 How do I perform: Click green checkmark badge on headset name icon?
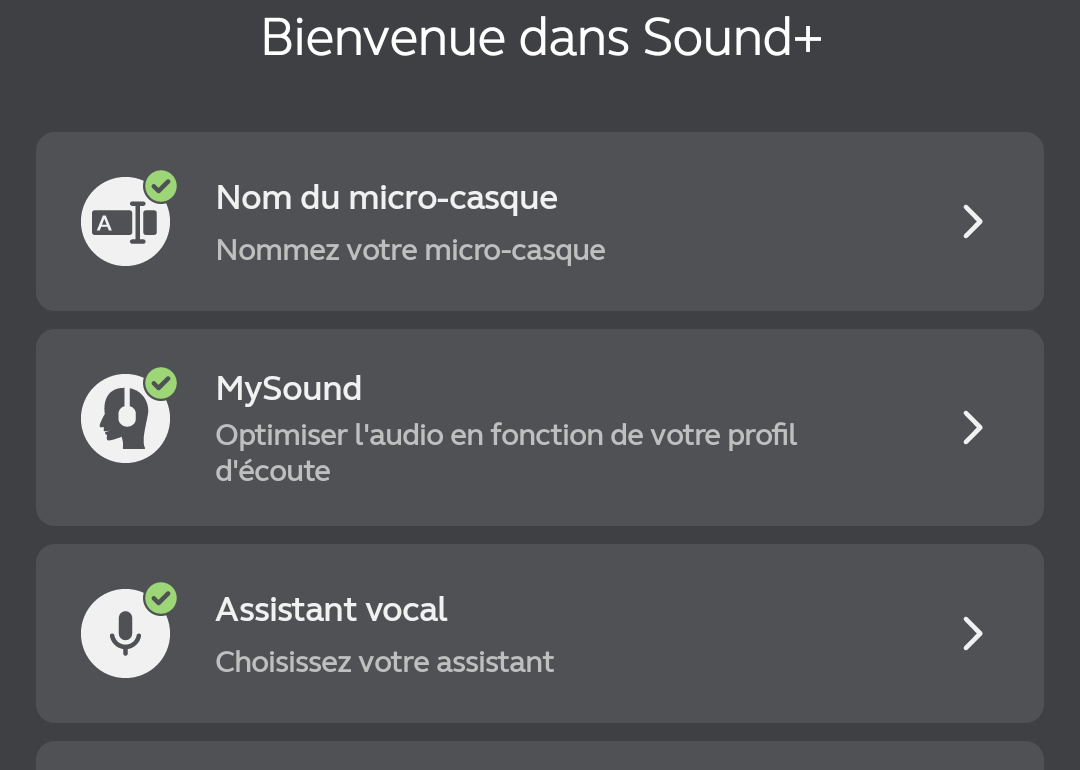tap(160, 187)
